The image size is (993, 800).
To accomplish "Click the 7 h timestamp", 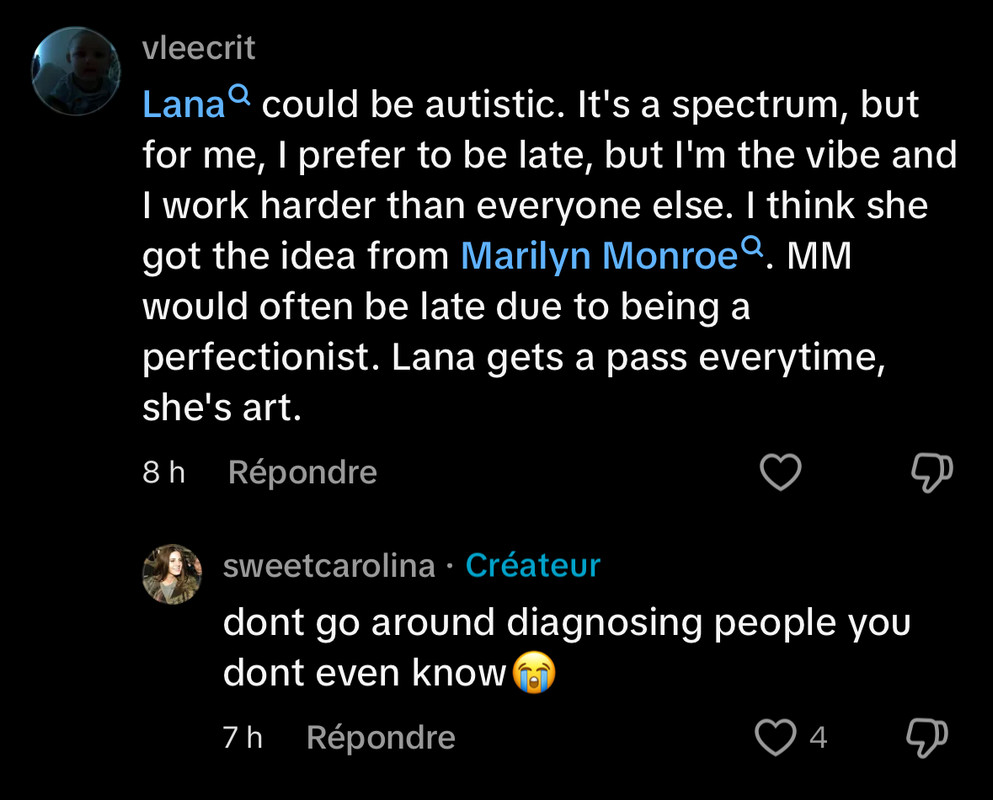I will click(x=243, y=738).
